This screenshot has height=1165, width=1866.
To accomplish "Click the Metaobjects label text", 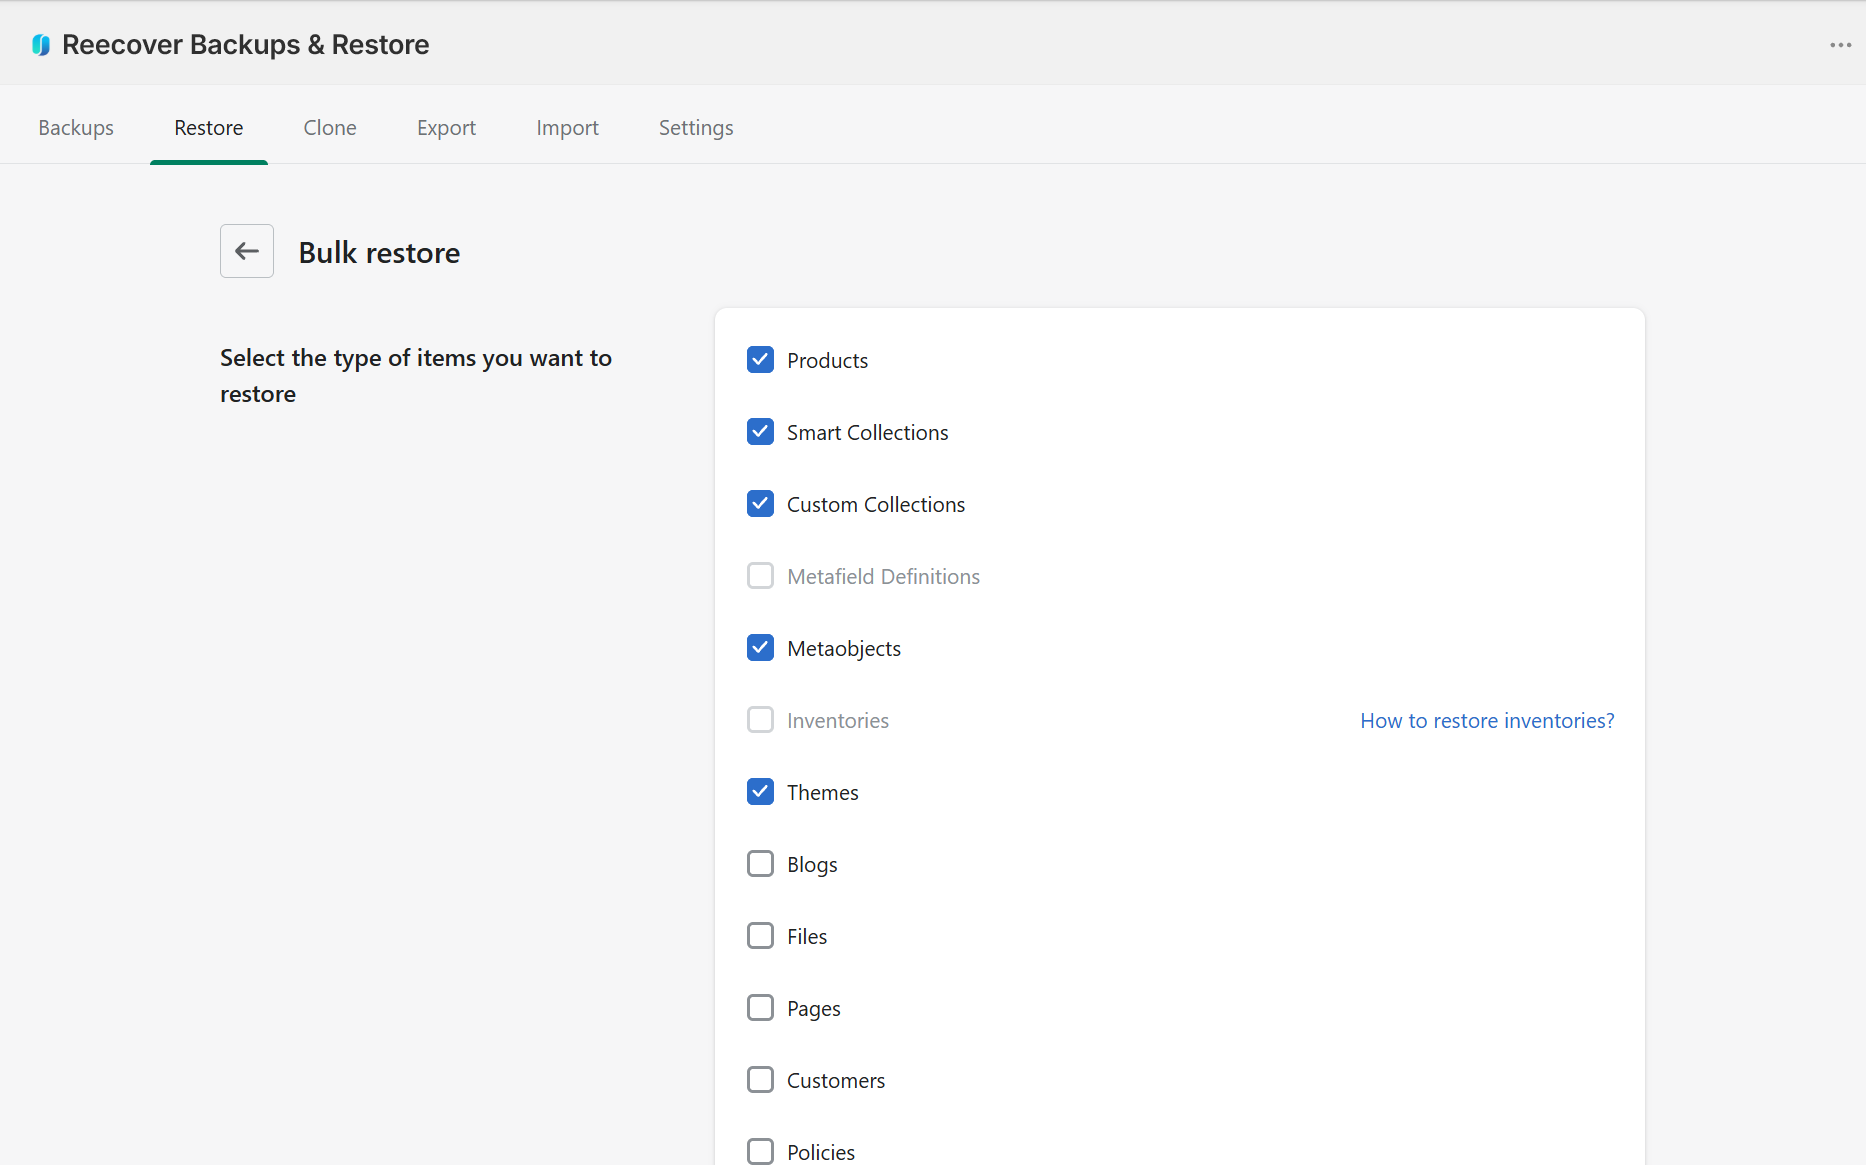I will (844, 649).
